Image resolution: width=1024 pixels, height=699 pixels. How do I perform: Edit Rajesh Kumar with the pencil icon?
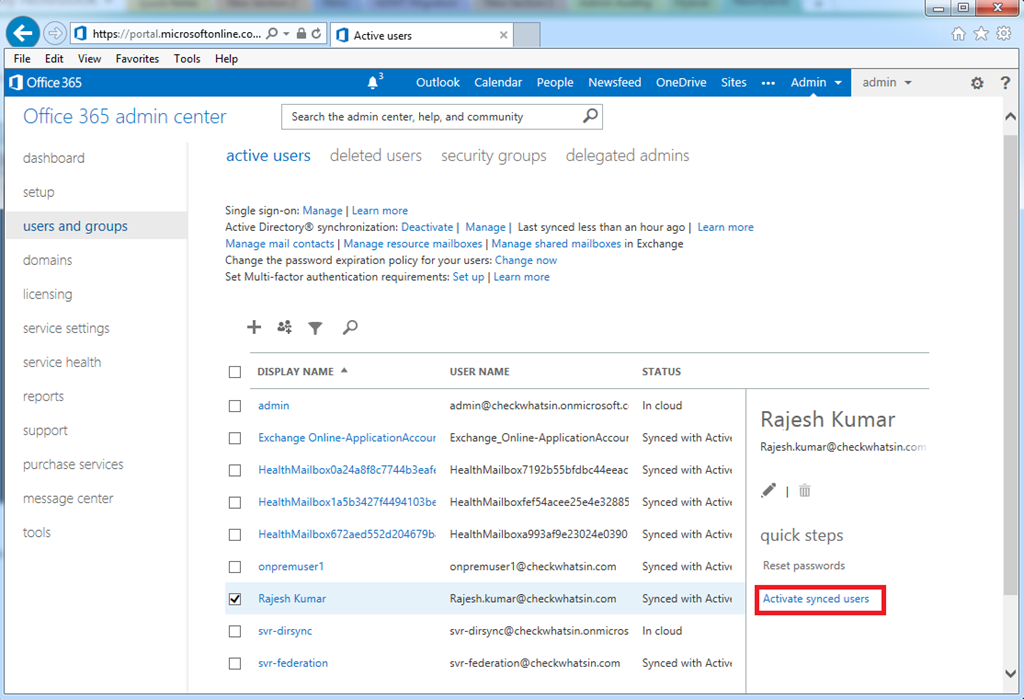coord(769,491)
